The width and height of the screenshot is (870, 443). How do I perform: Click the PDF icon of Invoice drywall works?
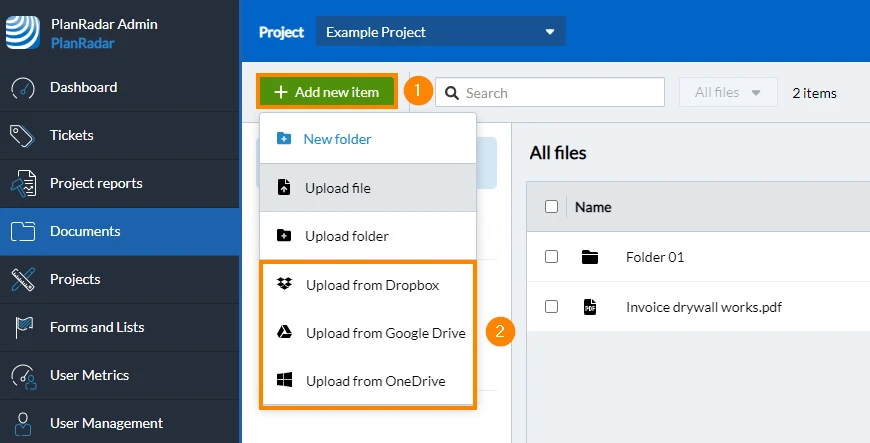[x=590, y=306]
